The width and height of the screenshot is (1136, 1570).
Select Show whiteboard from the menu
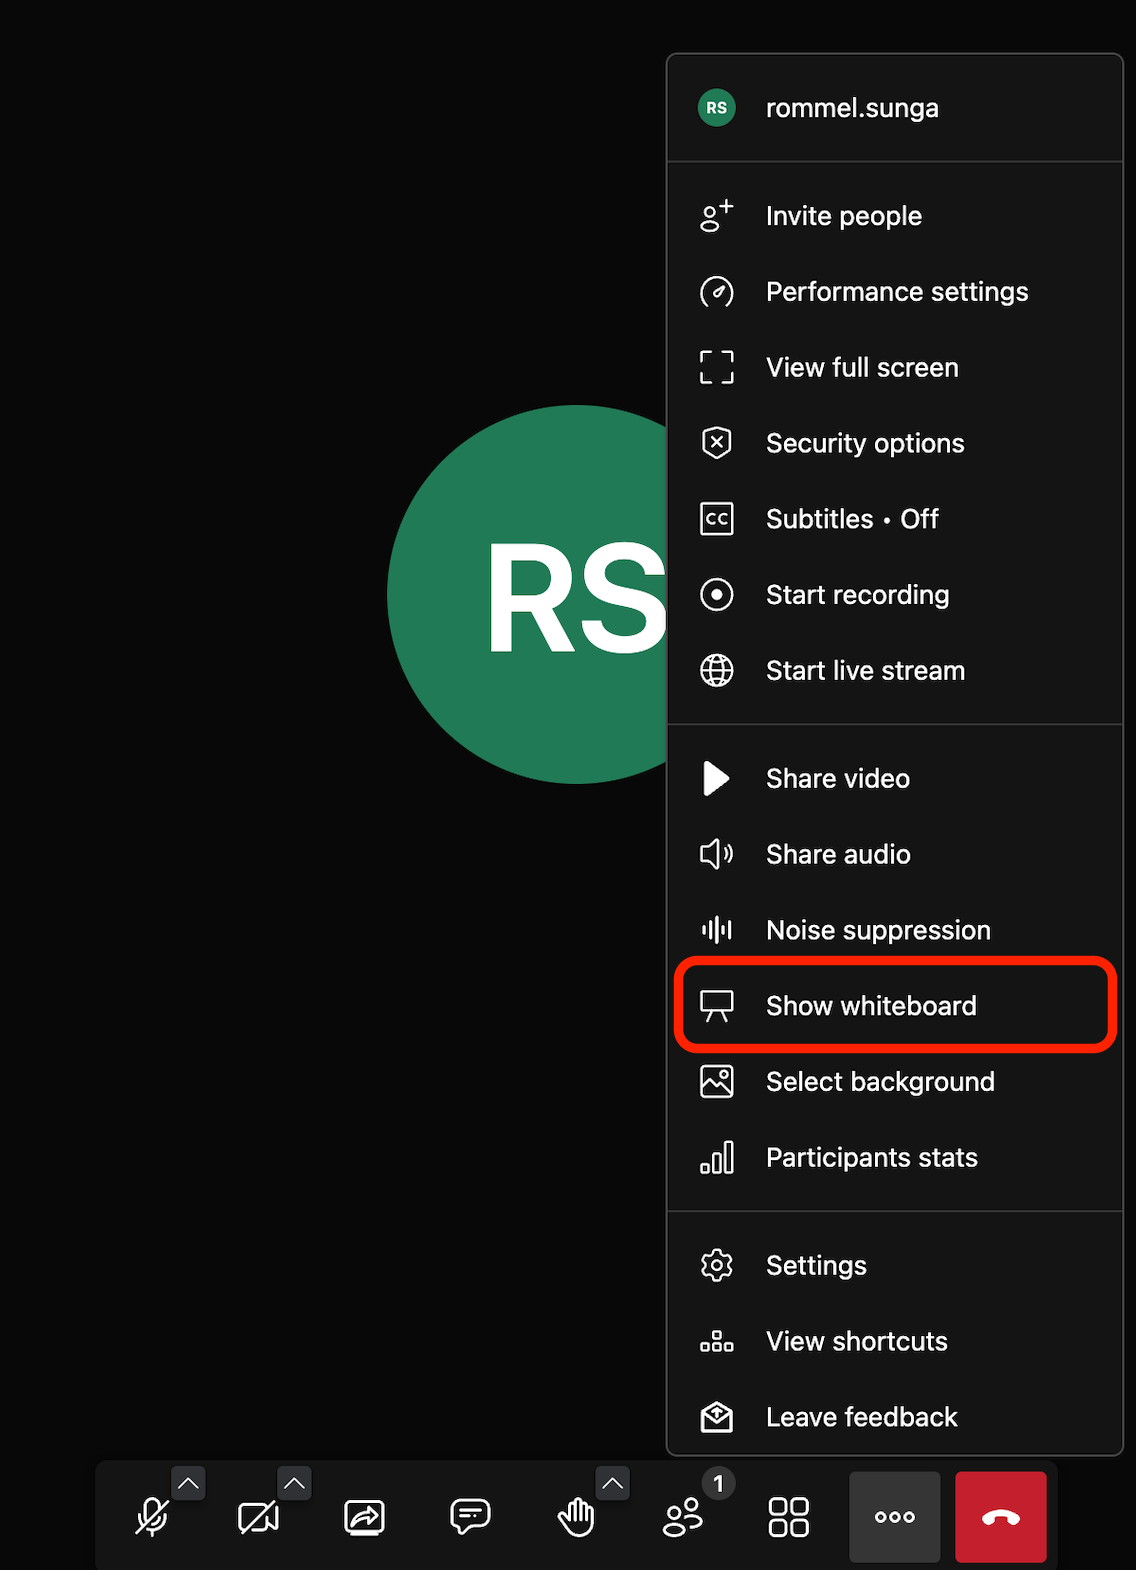coord(871,1006)
